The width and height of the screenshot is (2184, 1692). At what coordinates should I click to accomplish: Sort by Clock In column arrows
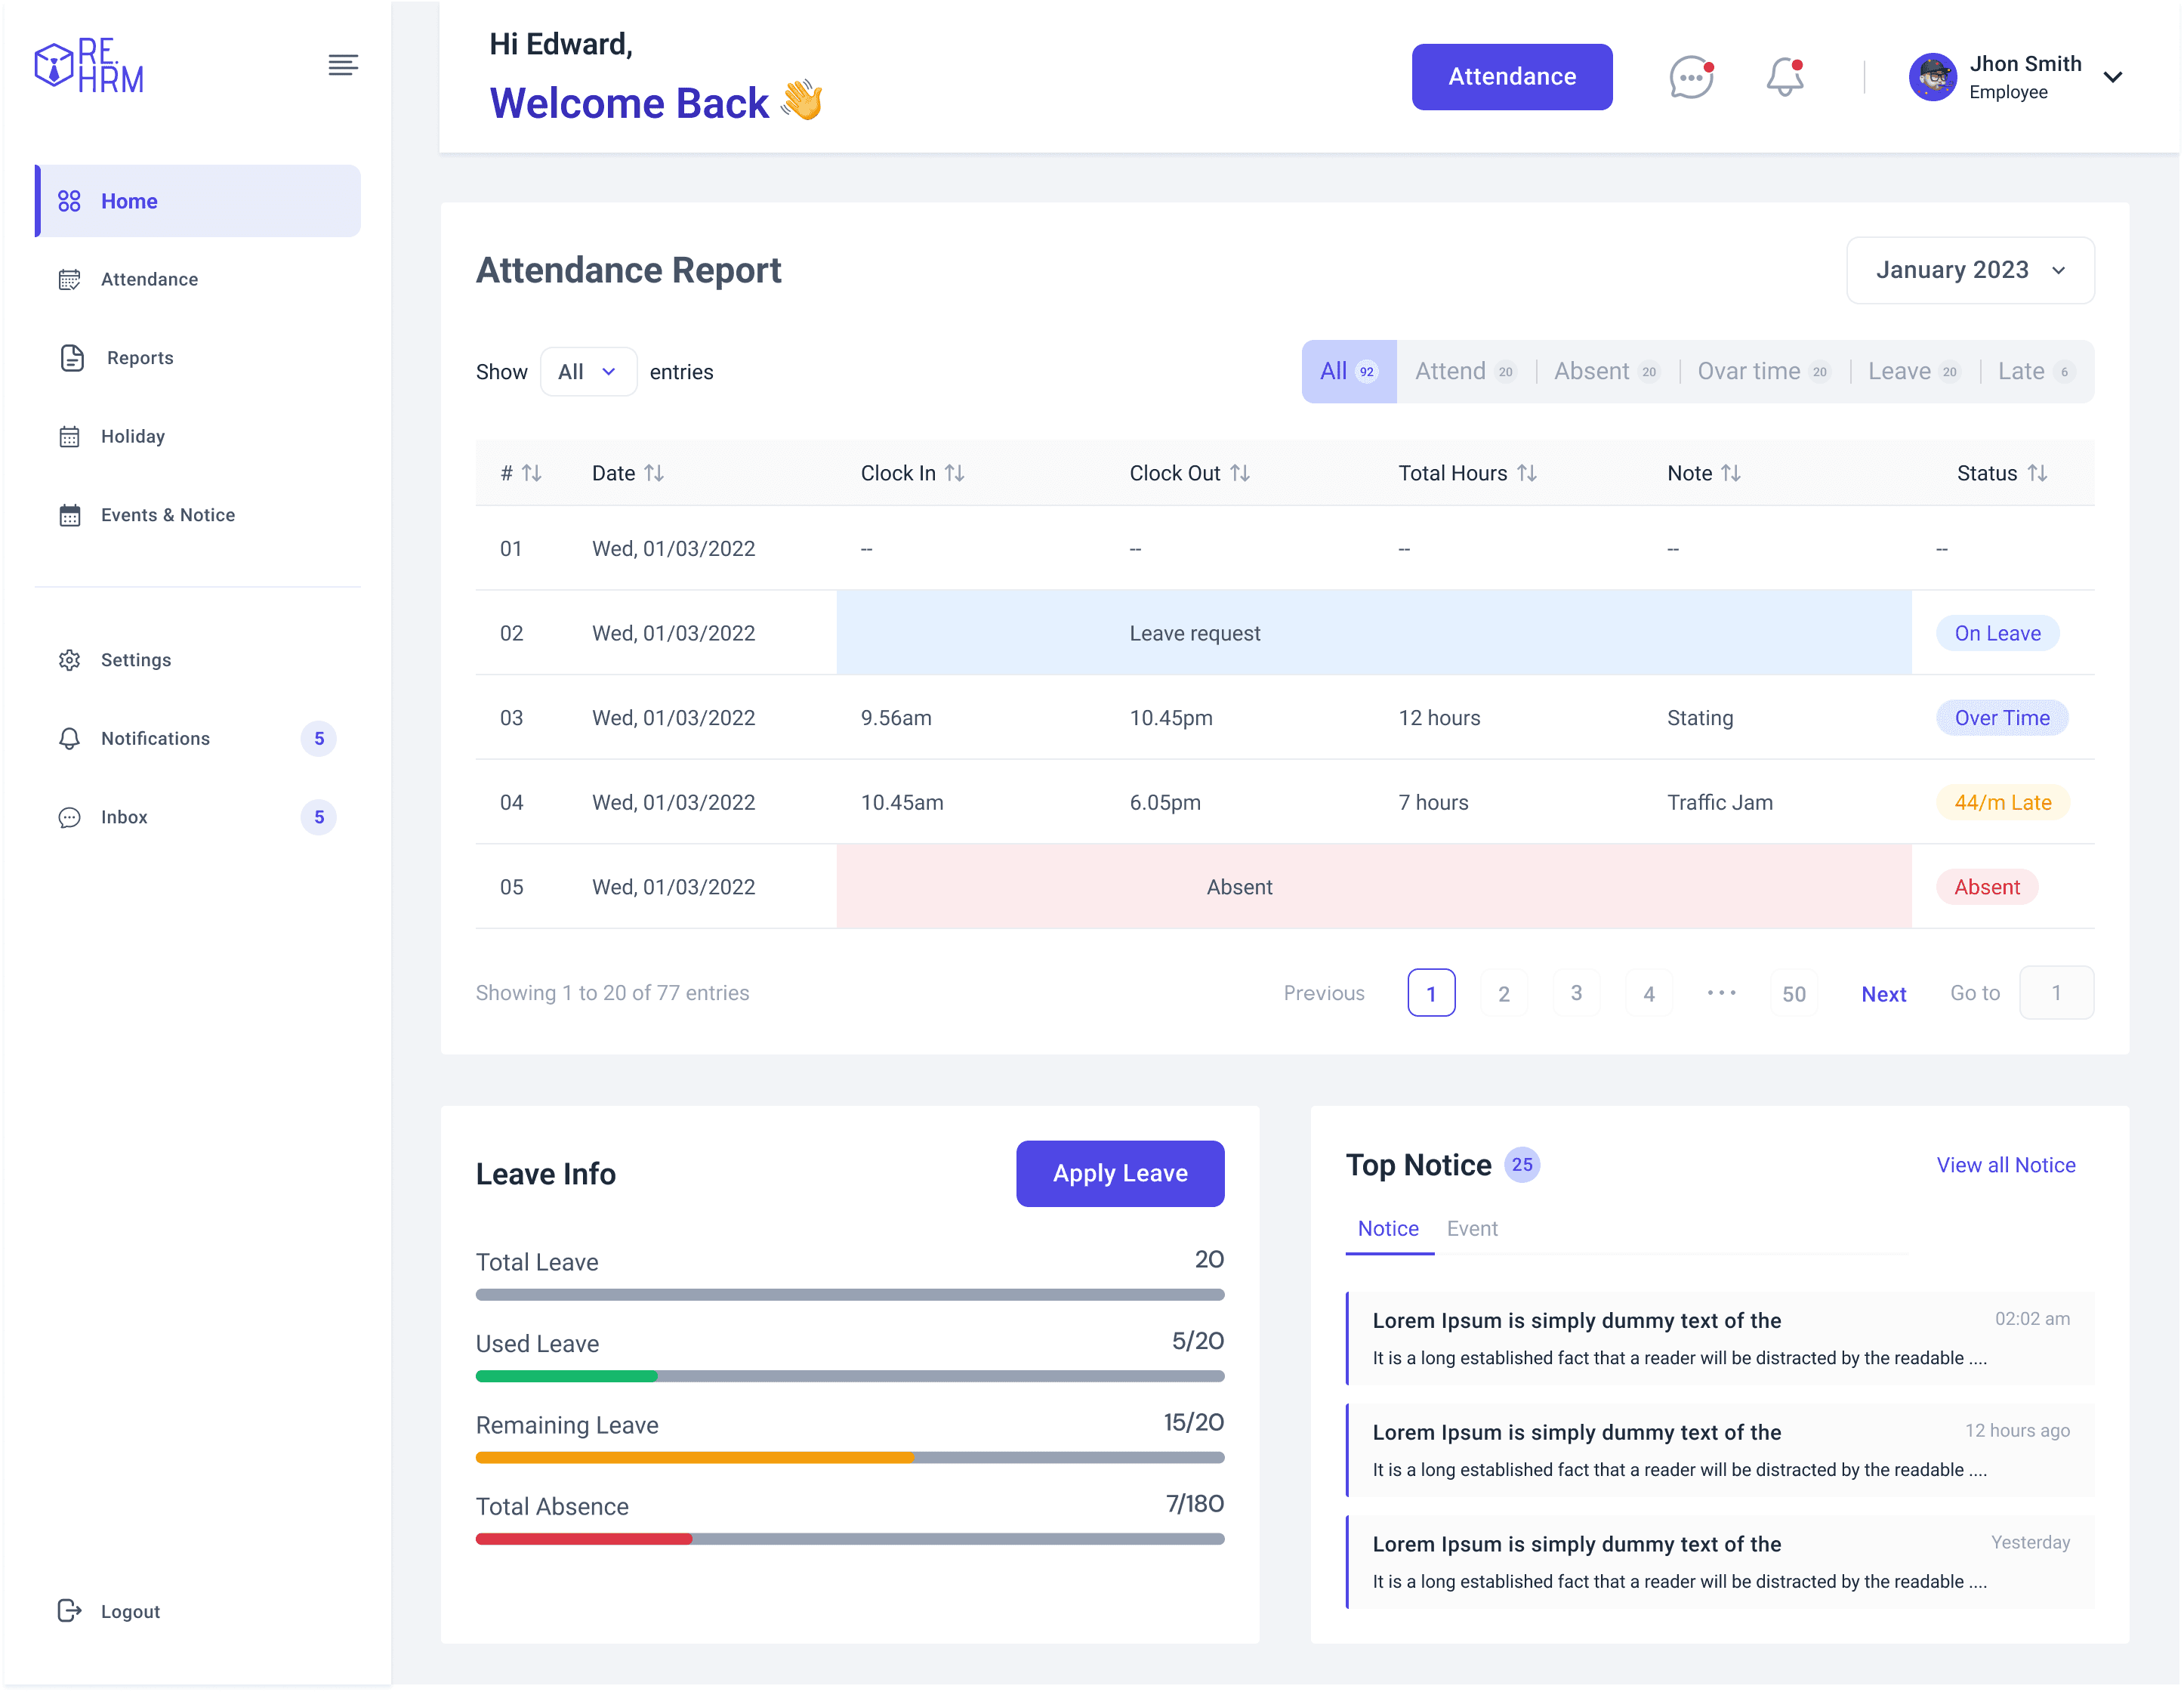(955, 473)
